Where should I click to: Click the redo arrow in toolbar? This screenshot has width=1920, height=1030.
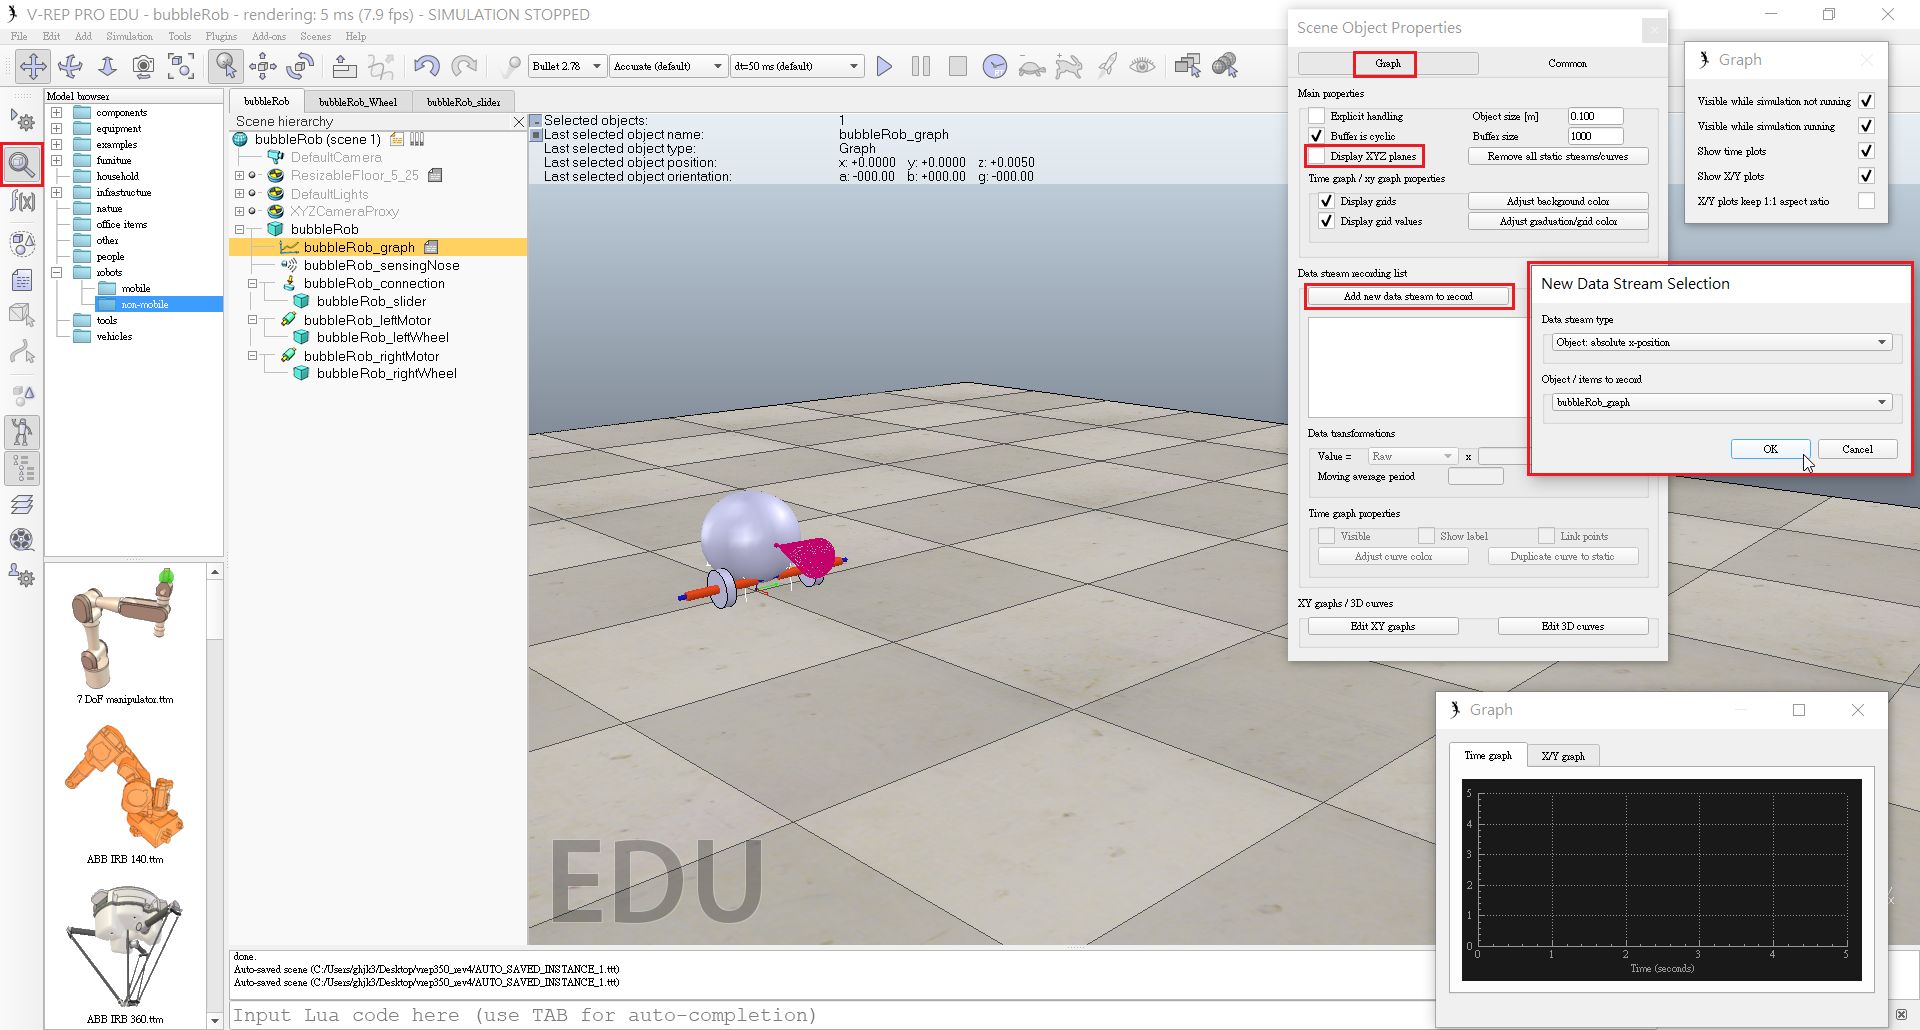pyautogui.click(x=464, y=66)
